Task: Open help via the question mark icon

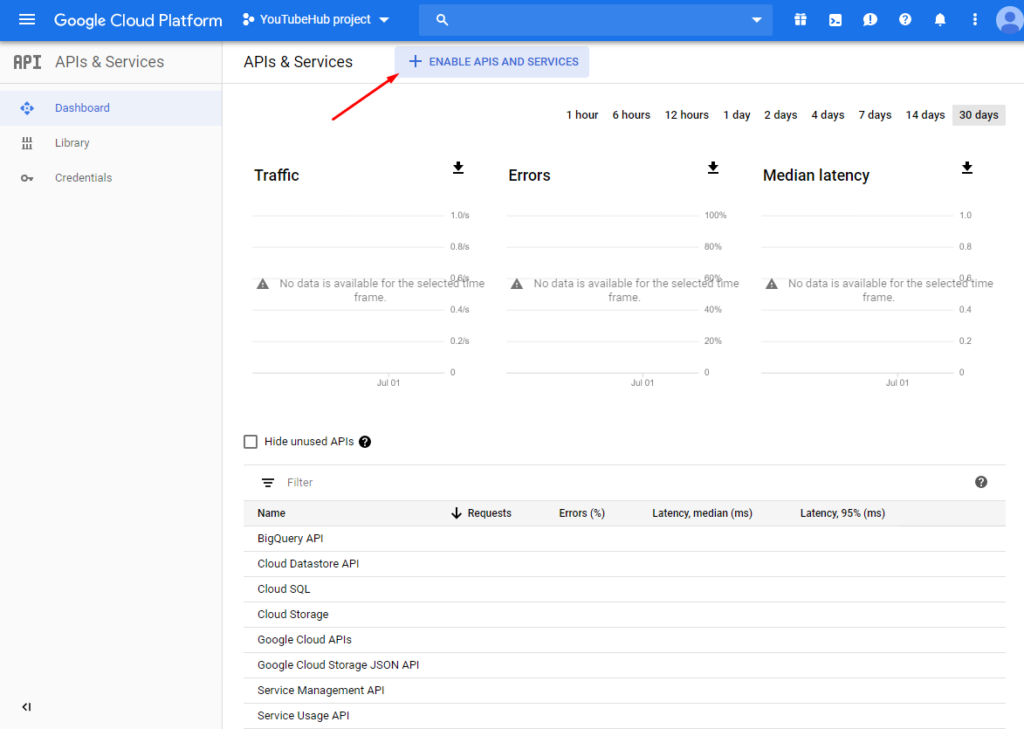Action: (x=905, y=19)
